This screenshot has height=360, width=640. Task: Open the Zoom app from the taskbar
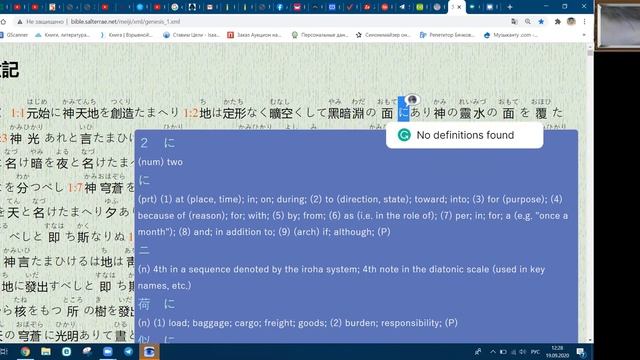pos(108,351)
